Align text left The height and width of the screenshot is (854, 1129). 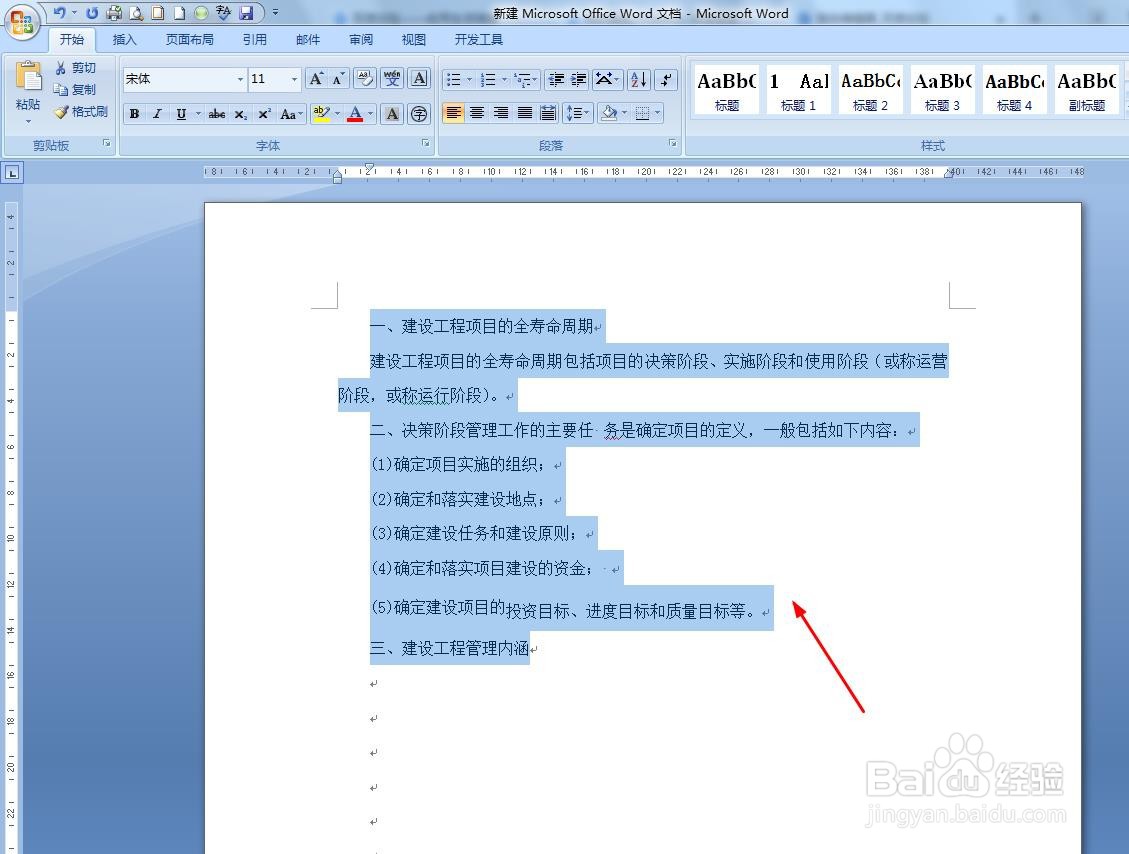coord(453,113)
